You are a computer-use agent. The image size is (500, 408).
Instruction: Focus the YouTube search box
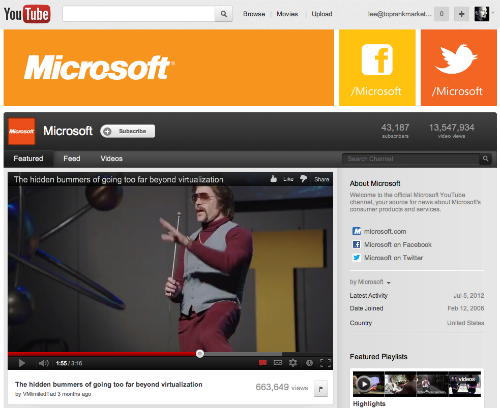[139, 14]
